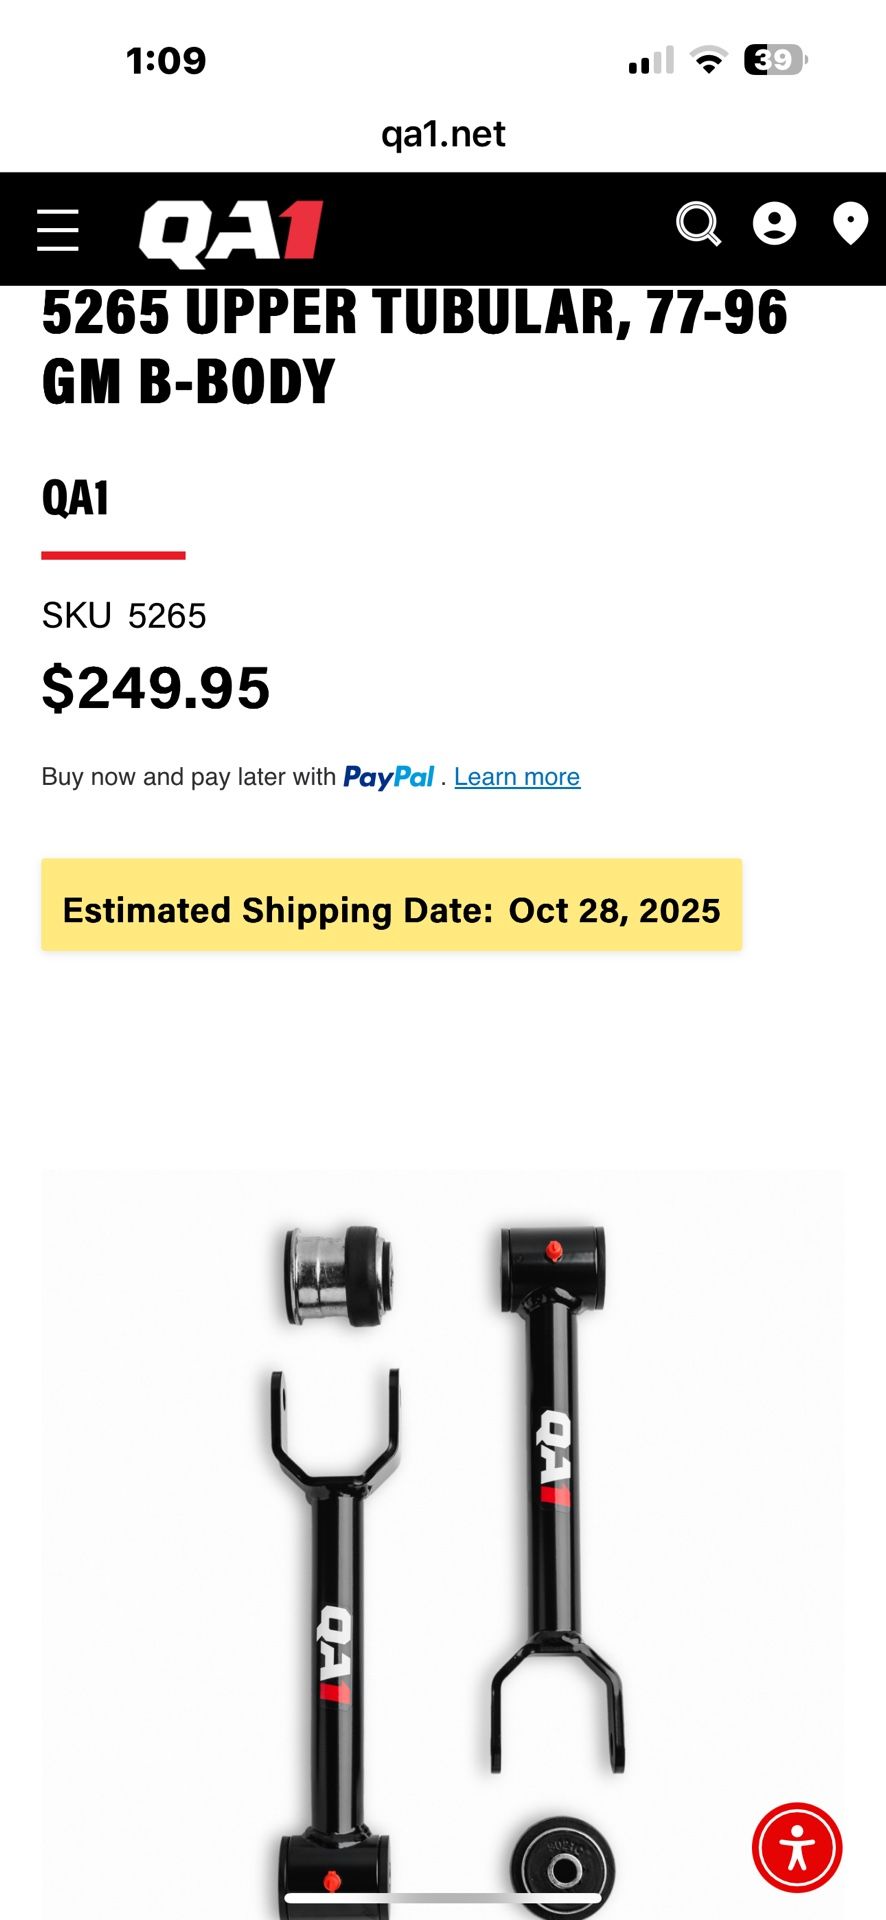Open the account profile icon
The height and width of the screenshot is (1920, 886).
coord(774,224)
